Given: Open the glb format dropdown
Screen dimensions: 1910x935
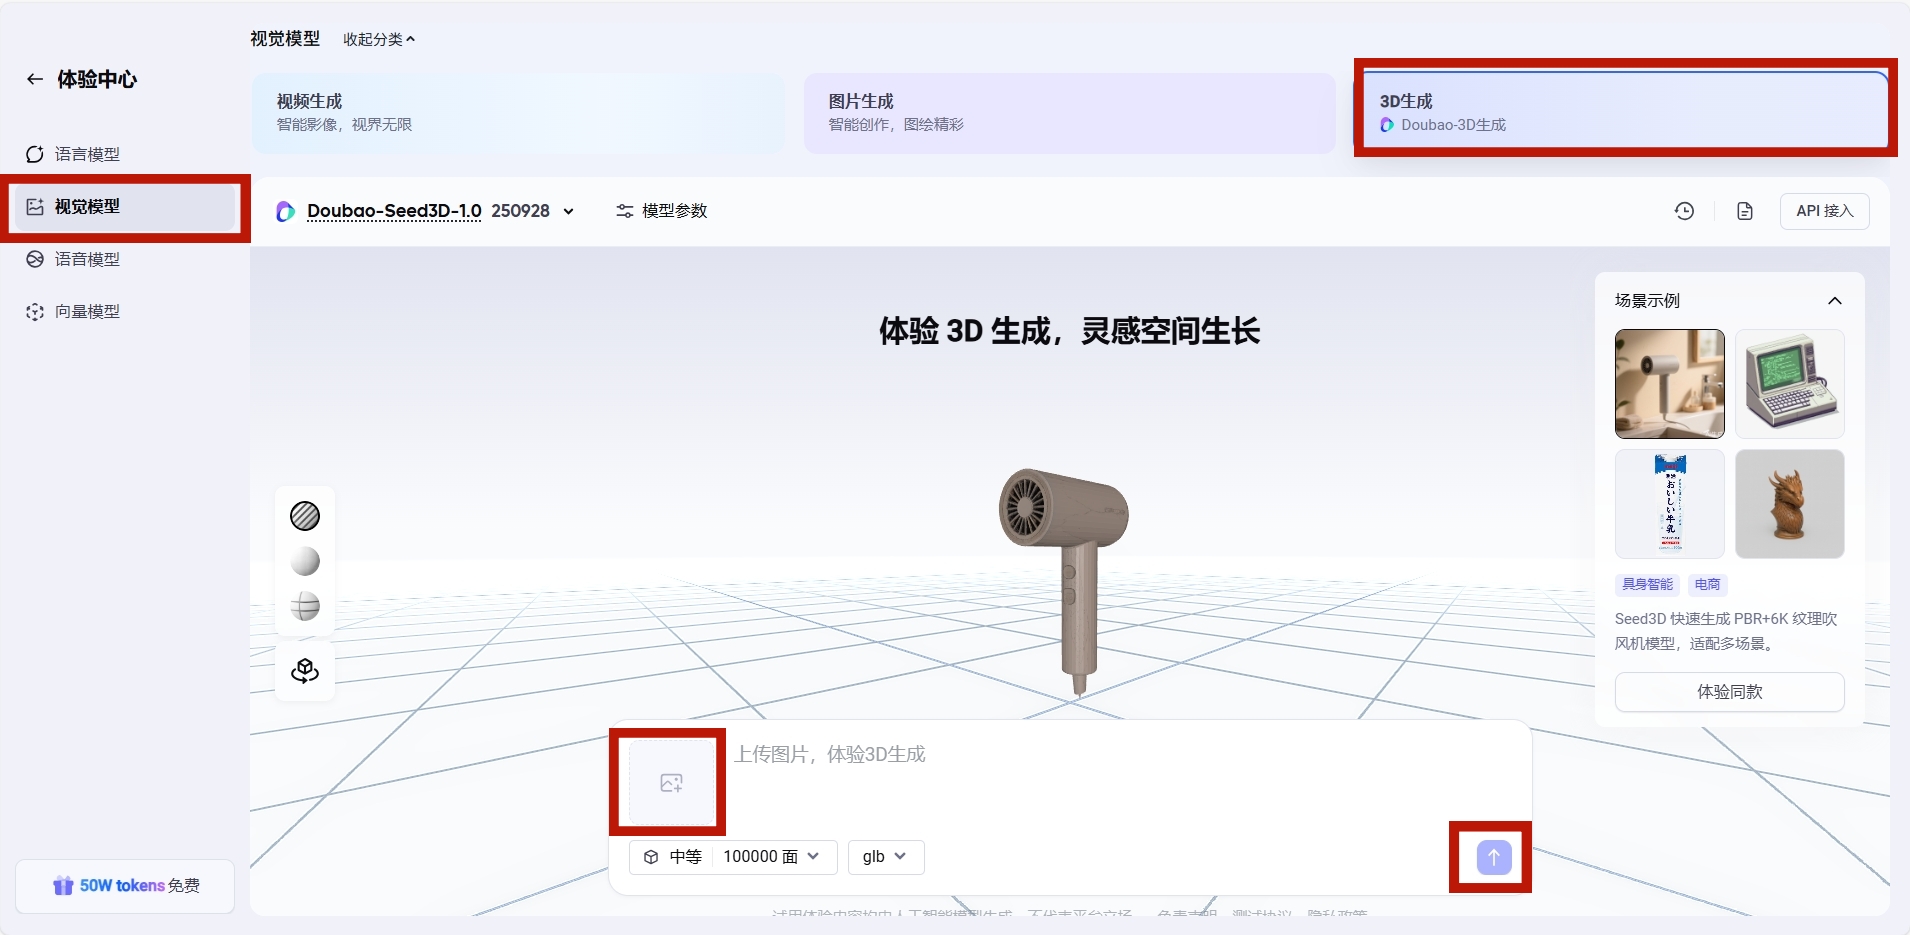Looking at the screenshot, I should tap(885, 857).
